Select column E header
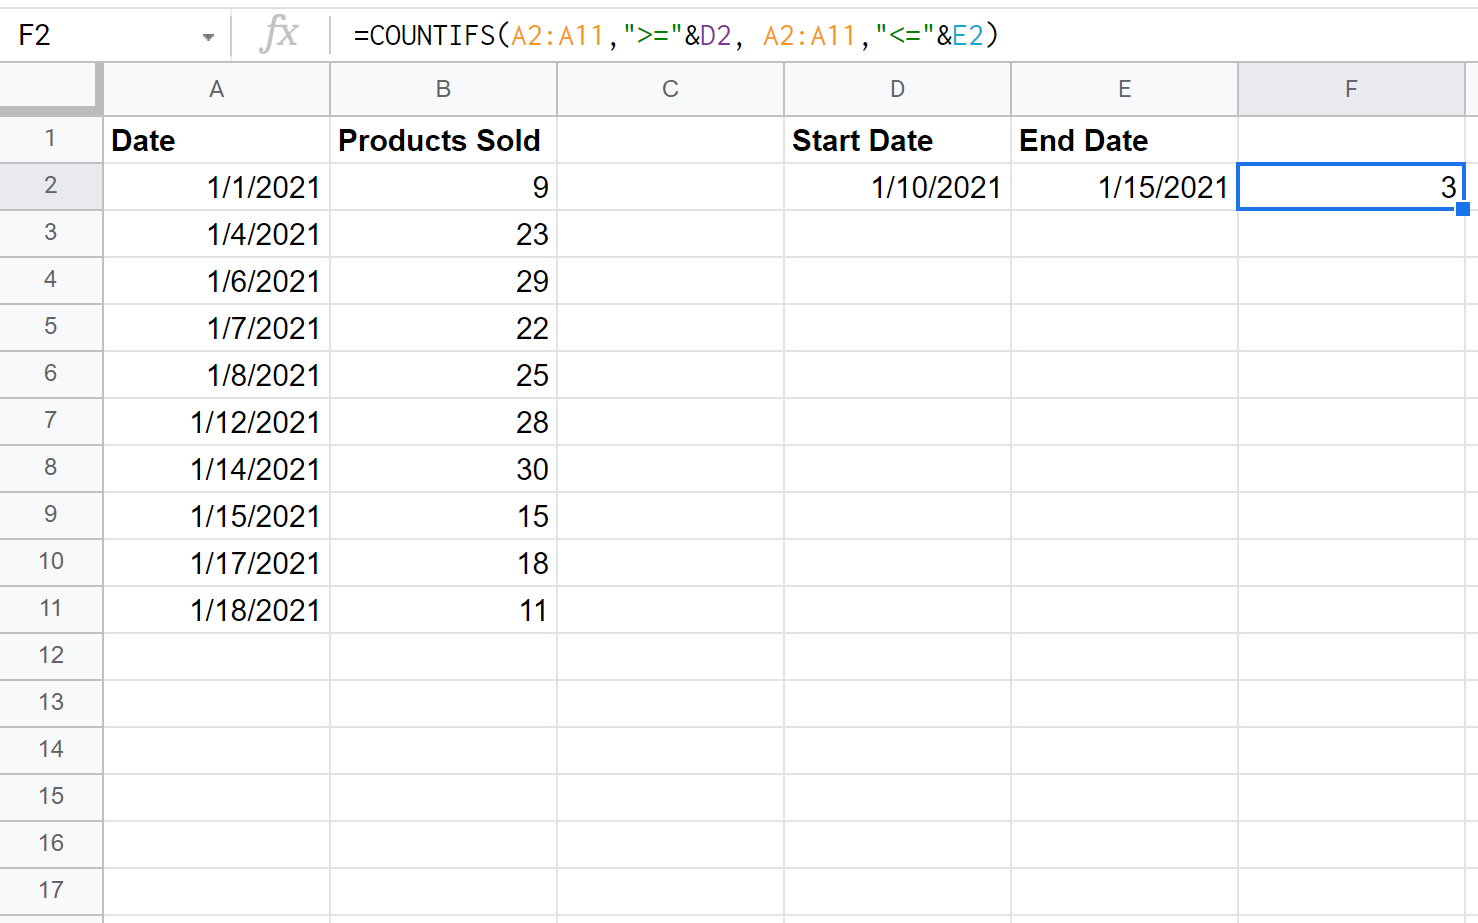This screenshot has width=1478, height=923. pos(1124,89)
